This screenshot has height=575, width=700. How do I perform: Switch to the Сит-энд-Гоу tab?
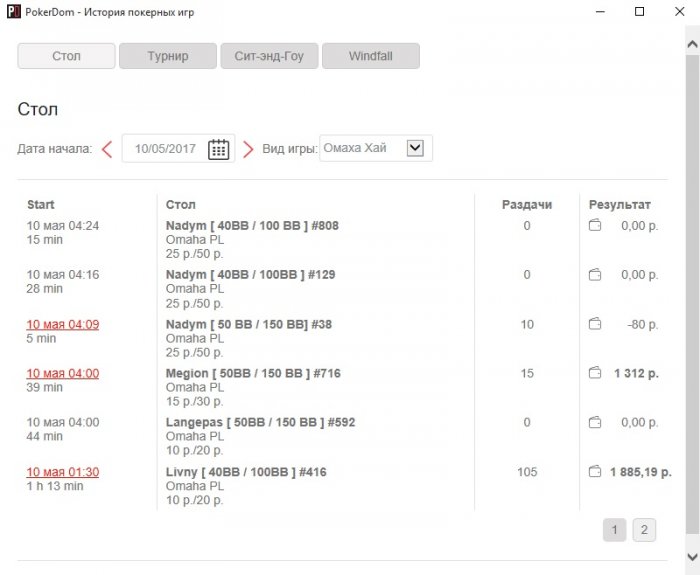pyautogui.click(x=268, y=56)
